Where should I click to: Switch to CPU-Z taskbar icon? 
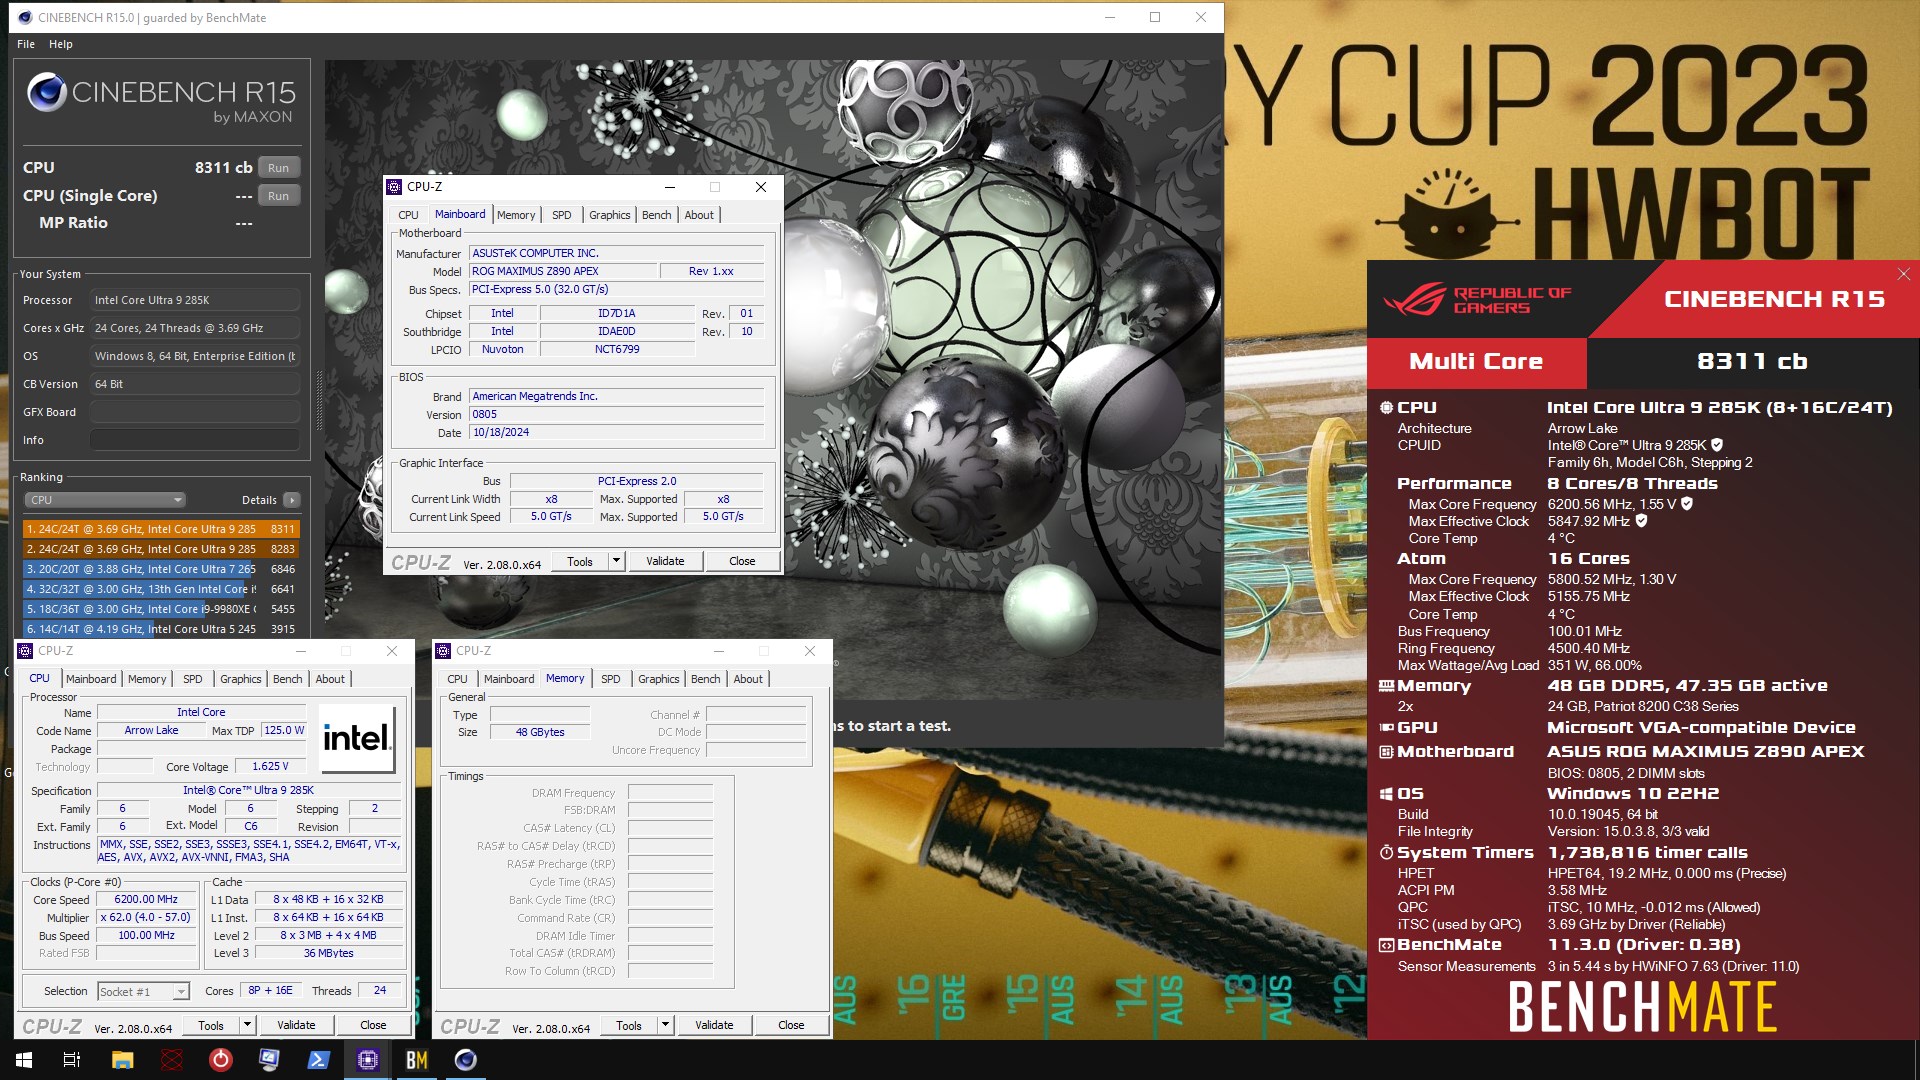(367, 1060)
